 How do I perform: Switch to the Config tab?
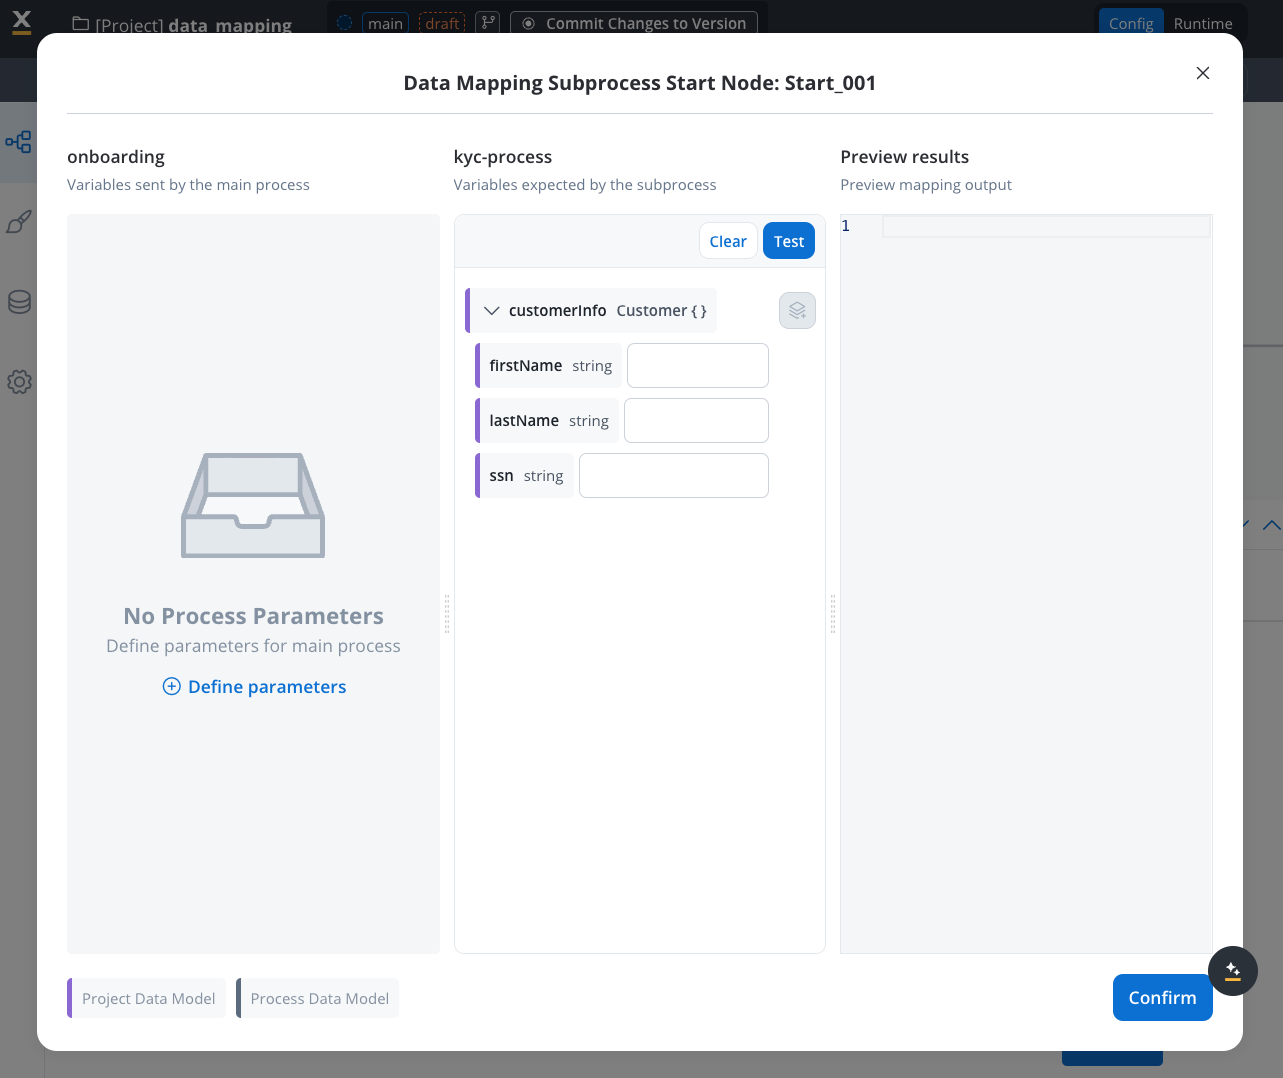click(1130, 23)
